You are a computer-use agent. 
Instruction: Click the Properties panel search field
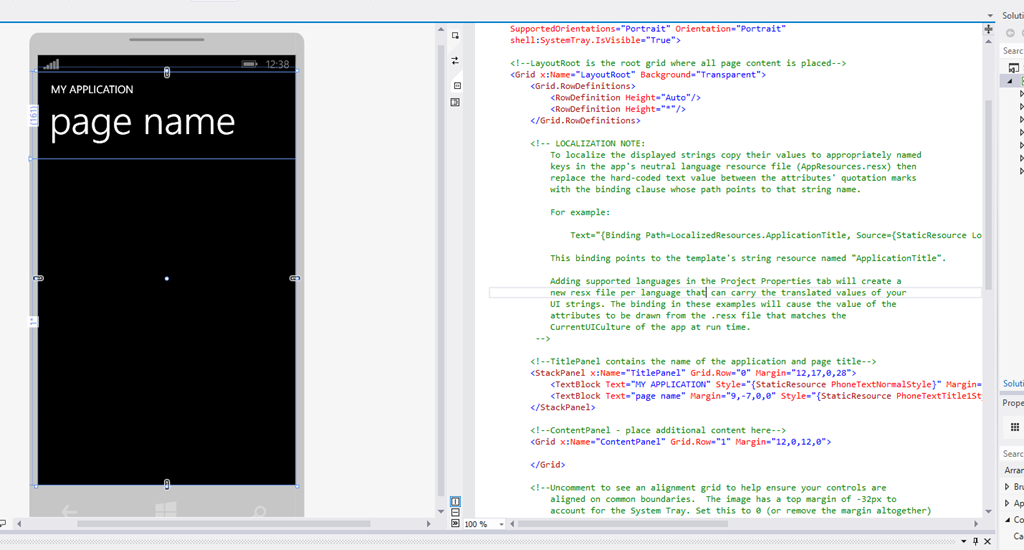click(1012, 453)
